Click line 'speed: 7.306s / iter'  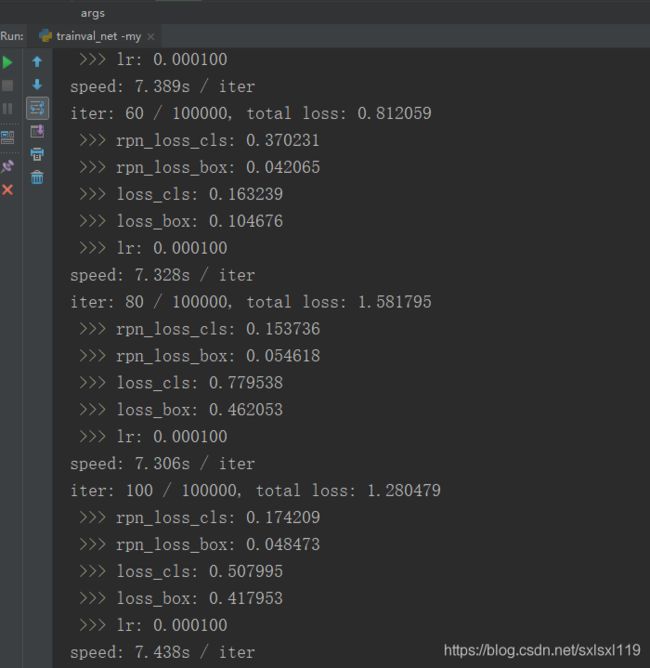click(162, 464)
